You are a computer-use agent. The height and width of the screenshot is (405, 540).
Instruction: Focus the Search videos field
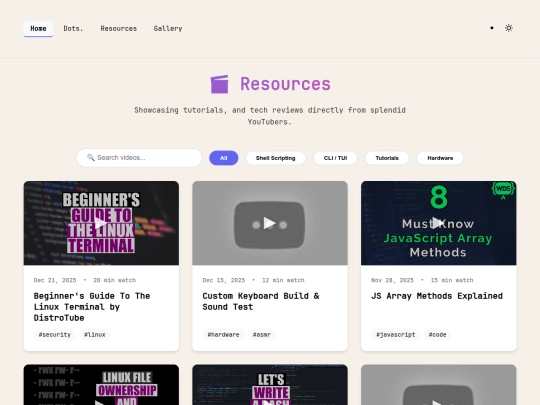click(139, 158)
